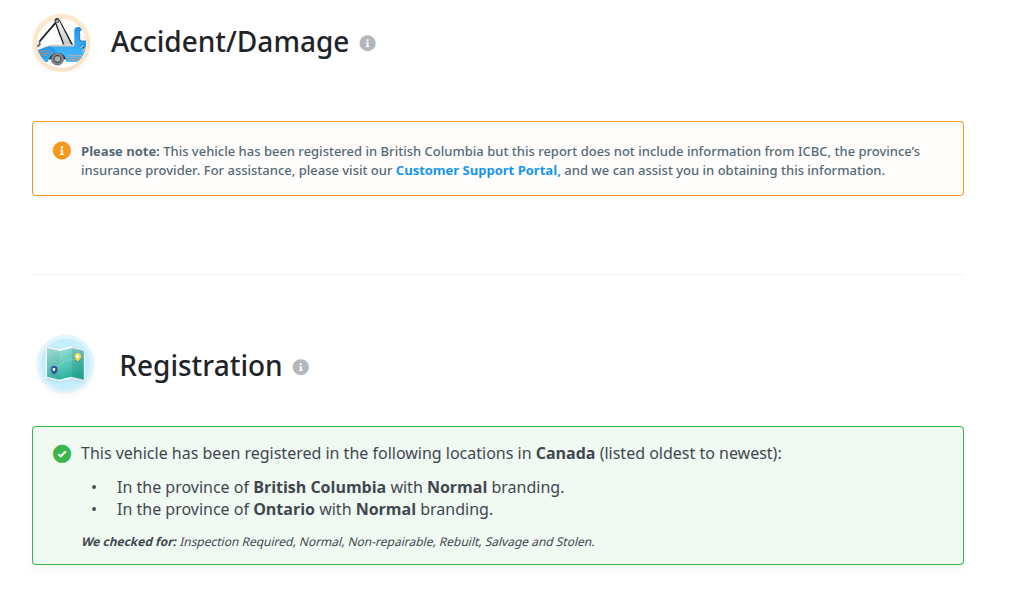
Task: Click "British Columbia" in the registration list
Action: coord(319,488)
